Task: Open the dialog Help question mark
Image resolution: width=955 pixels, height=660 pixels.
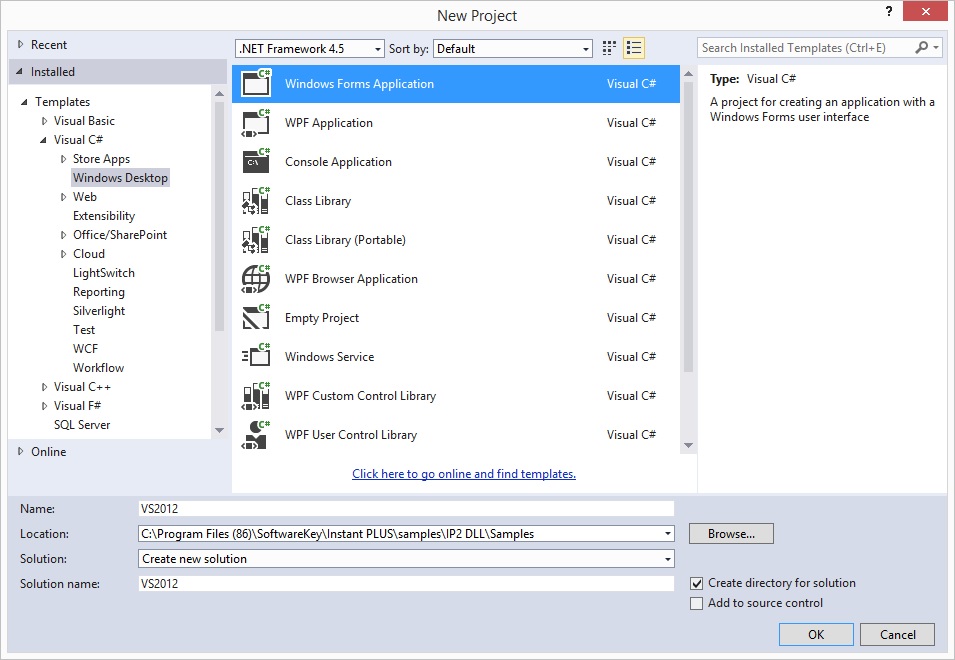Action: (x=889, y=11)
